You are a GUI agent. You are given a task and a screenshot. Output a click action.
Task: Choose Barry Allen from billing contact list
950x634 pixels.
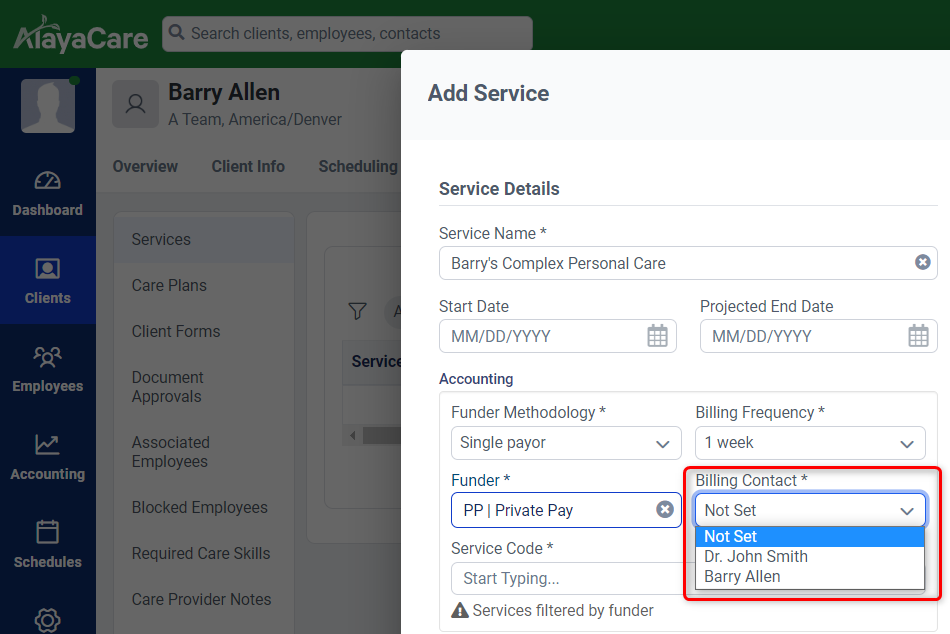pyautogui.click(x=742, y=577)
